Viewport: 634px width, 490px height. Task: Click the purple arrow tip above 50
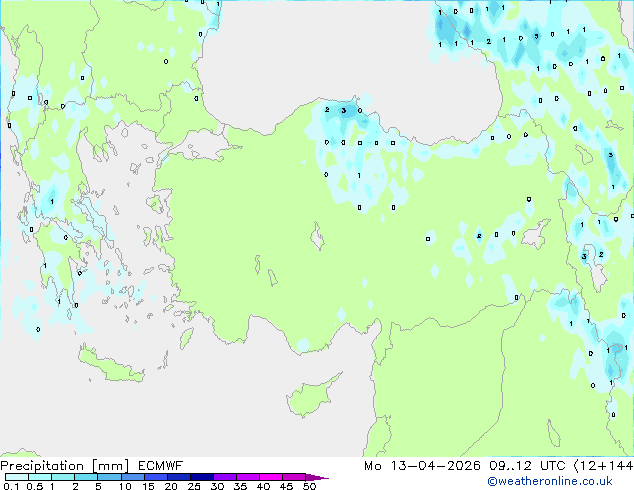coord(317,477)
